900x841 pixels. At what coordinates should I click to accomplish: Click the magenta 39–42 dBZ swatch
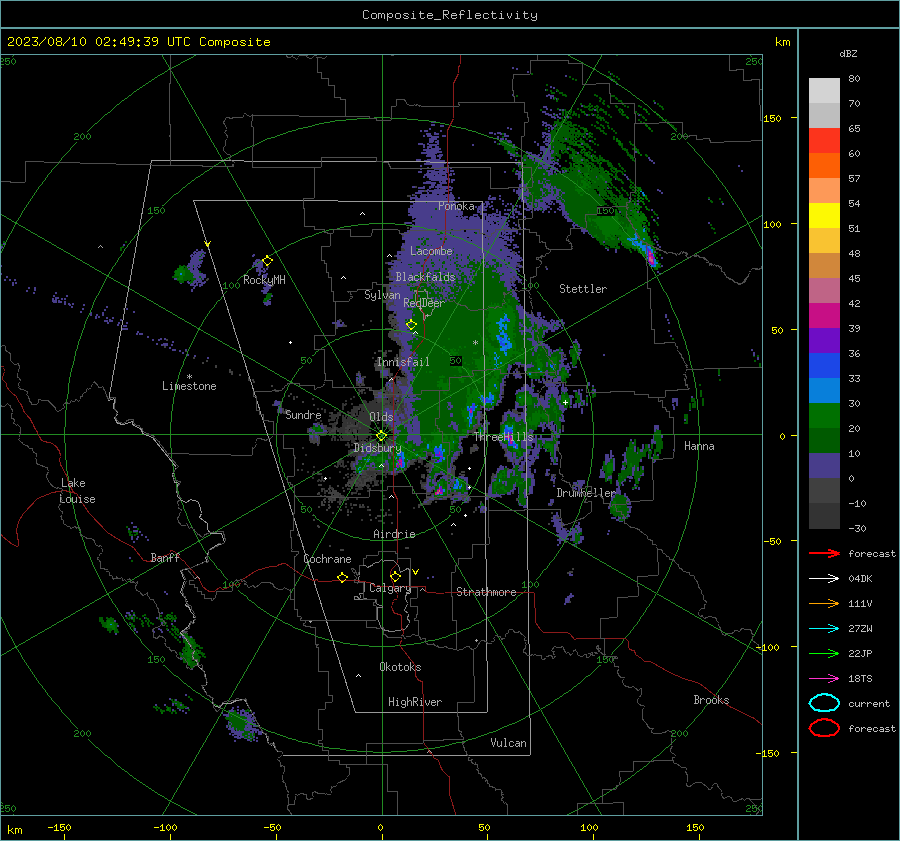pyautogui.click(x=824, y=316)
